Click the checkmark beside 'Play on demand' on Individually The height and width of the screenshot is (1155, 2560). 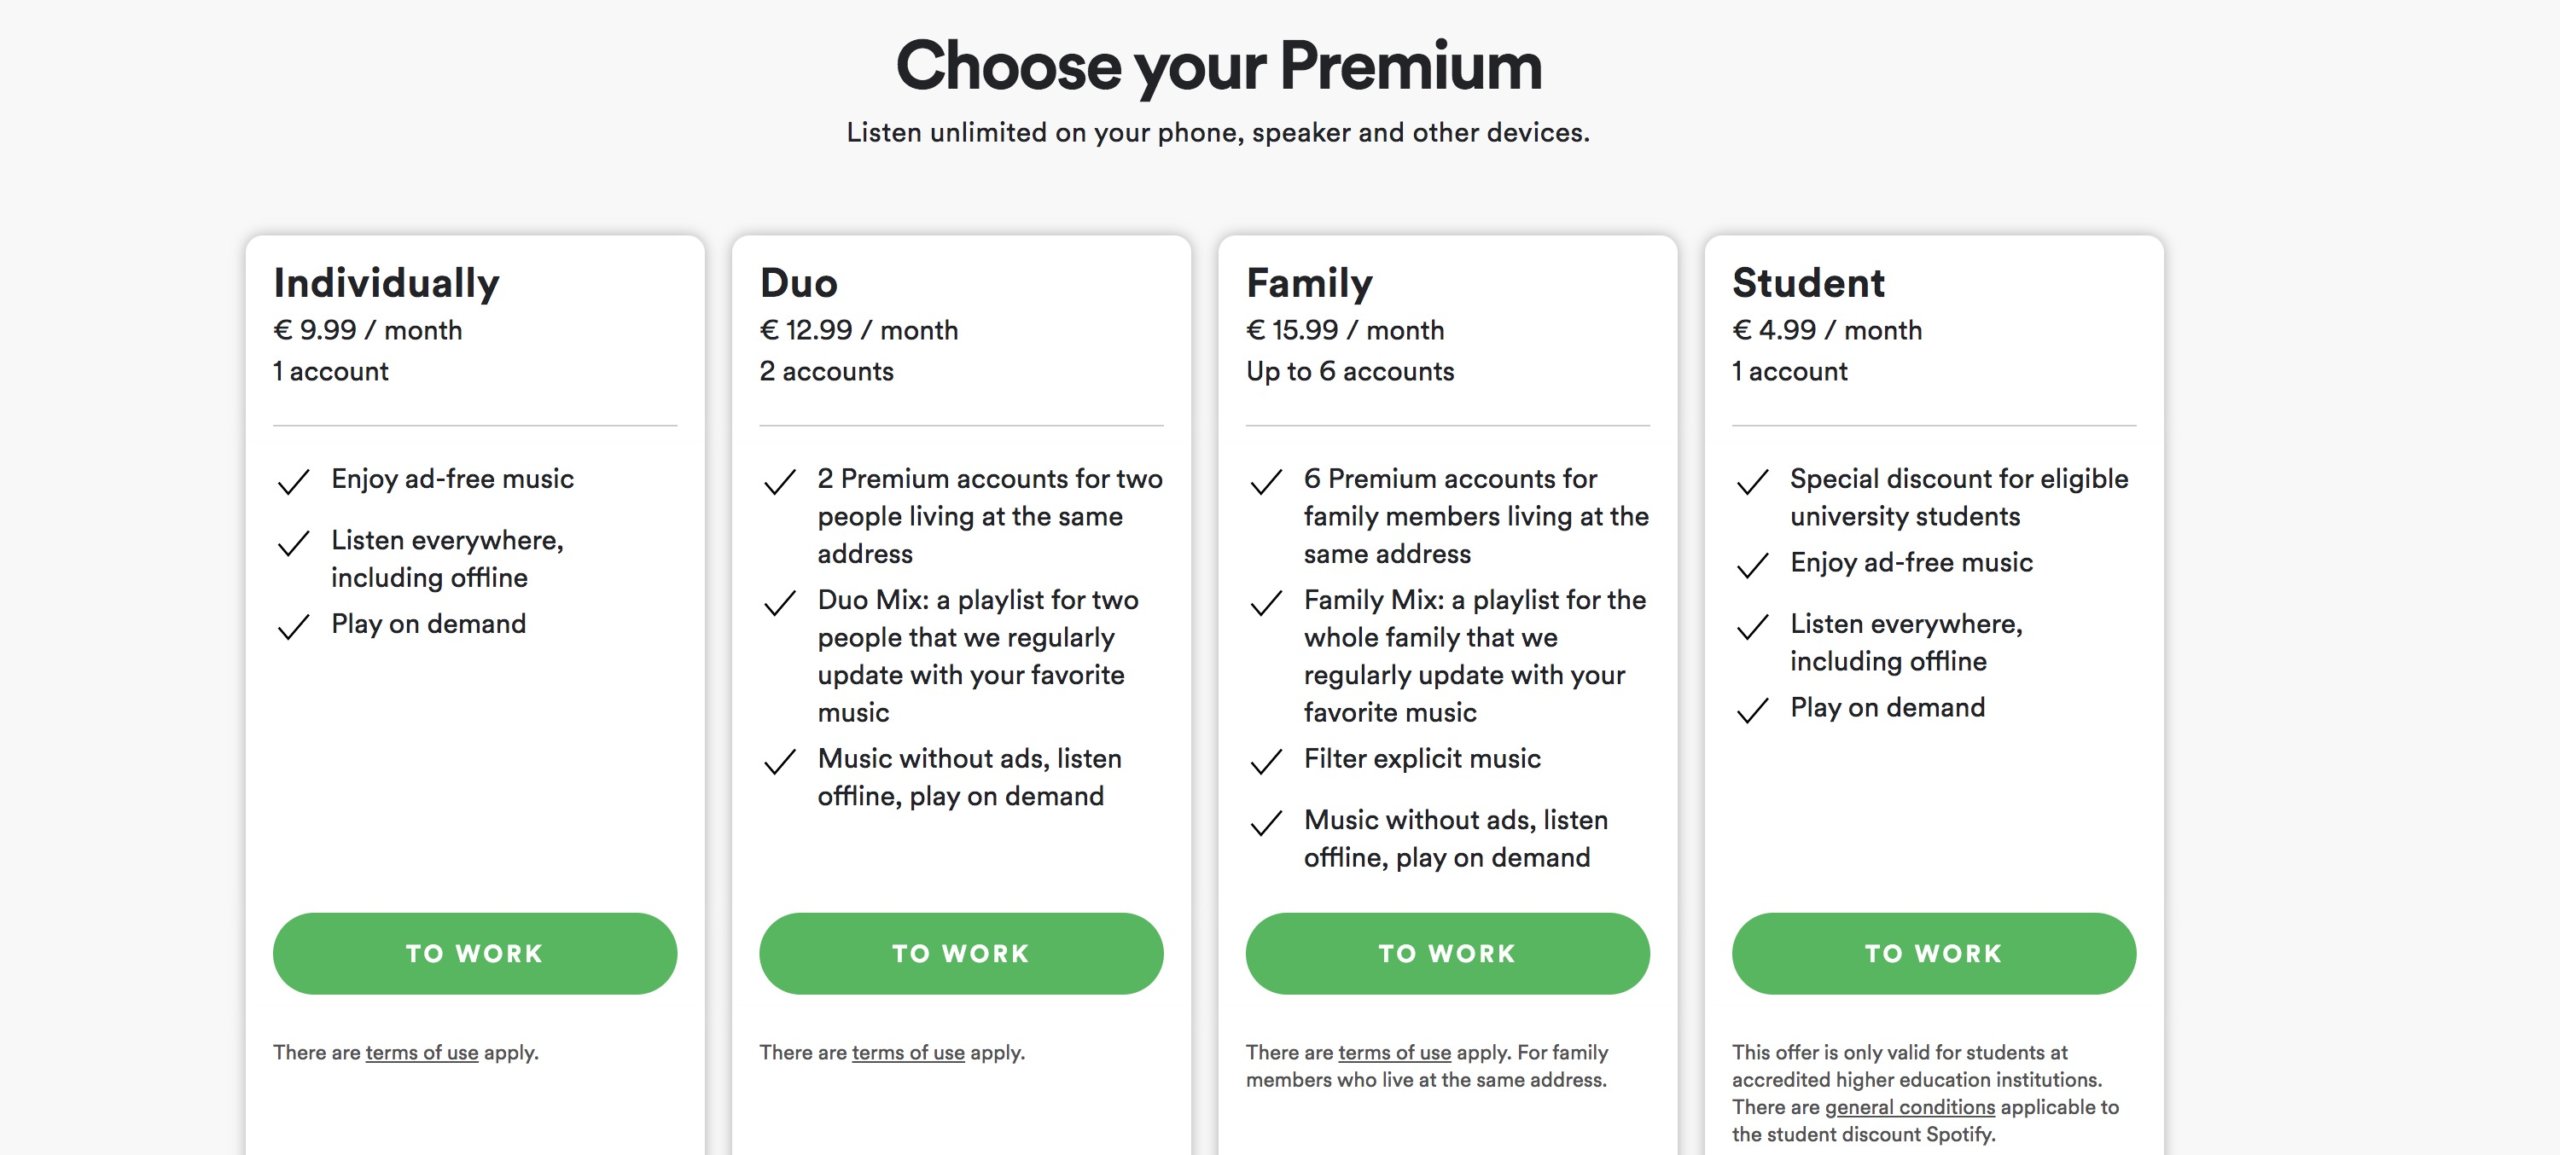tap(292, 625)
